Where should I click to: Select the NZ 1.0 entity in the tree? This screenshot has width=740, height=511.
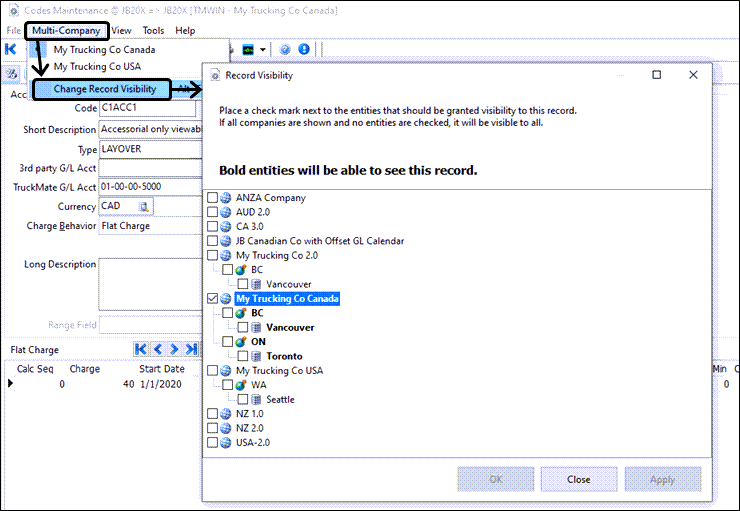(251, 413)
